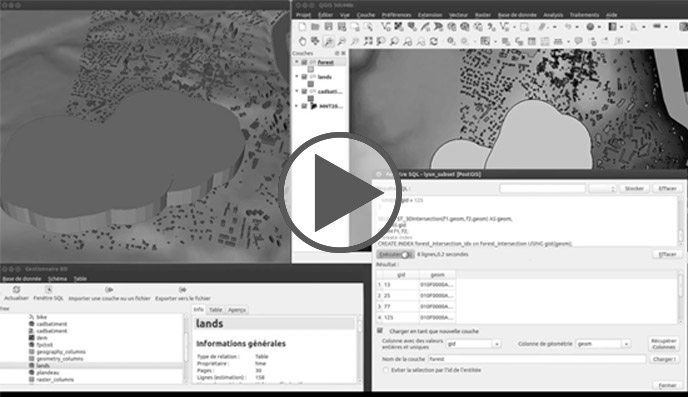Image resolution: width=688 pixels, height=397 pixels.
Task: Enable Eviter la sélection par l'id checkbox
Action: [x=386, y=370]
